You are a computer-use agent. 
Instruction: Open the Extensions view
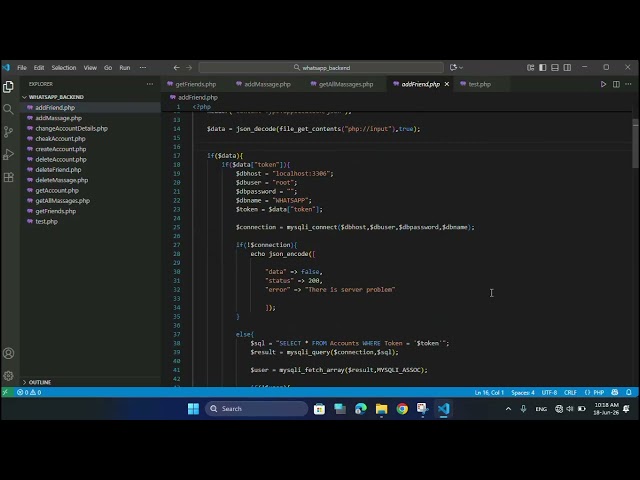(8, 177)
